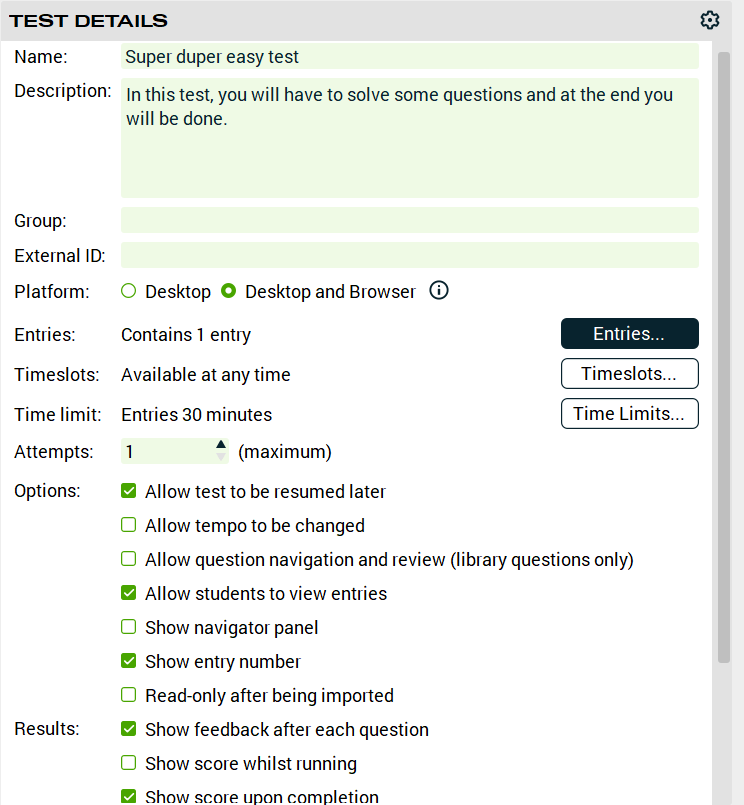744x805 pixels.
Task: Increase attempts with the up arrow
Action: pyautogui.click(x=221, y=445)
